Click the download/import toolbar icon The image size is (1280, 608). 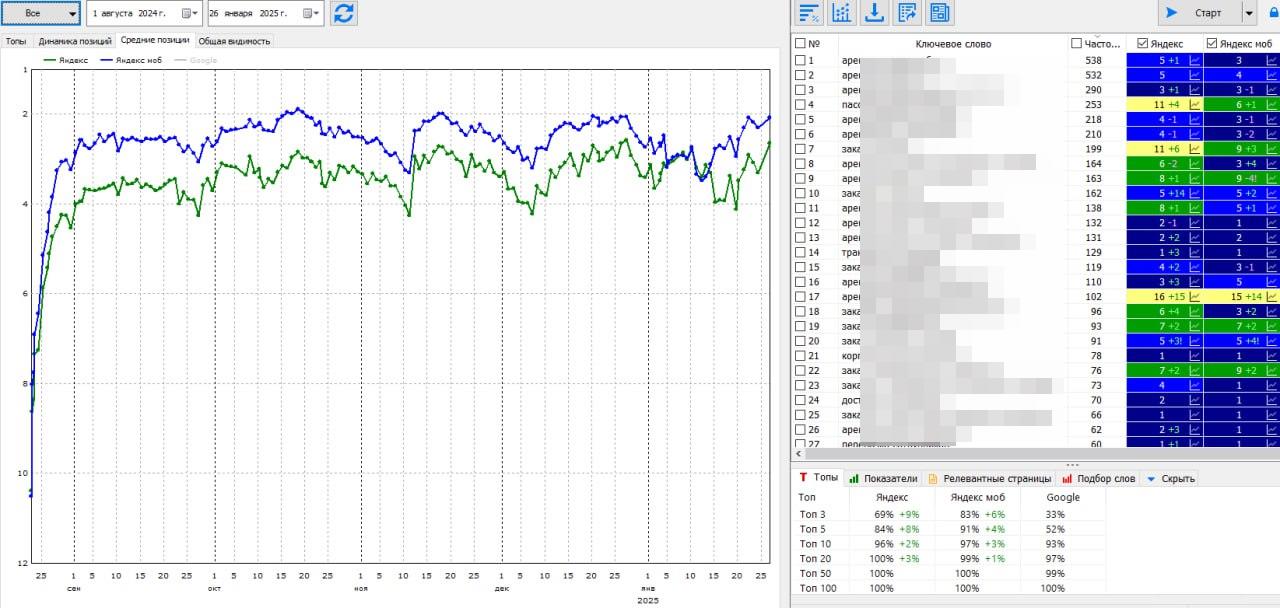875,13
